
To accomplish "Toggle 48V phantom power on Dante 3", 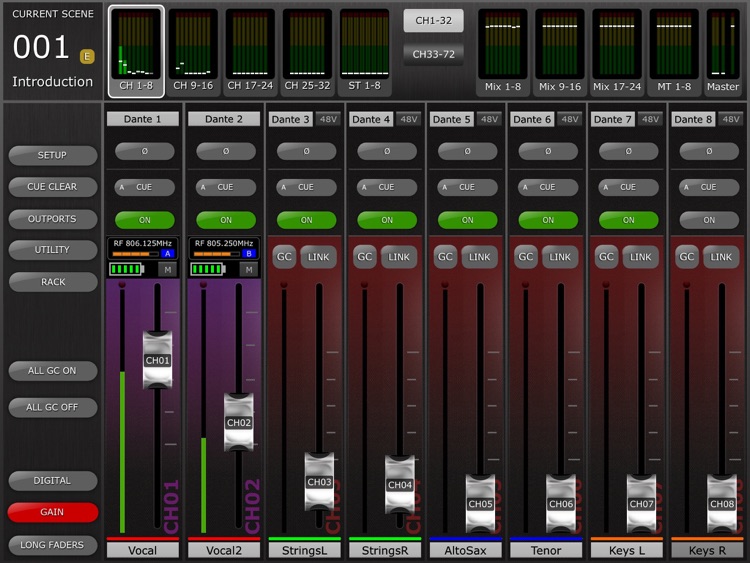I will pyautogui.click(x=328, y=119).
